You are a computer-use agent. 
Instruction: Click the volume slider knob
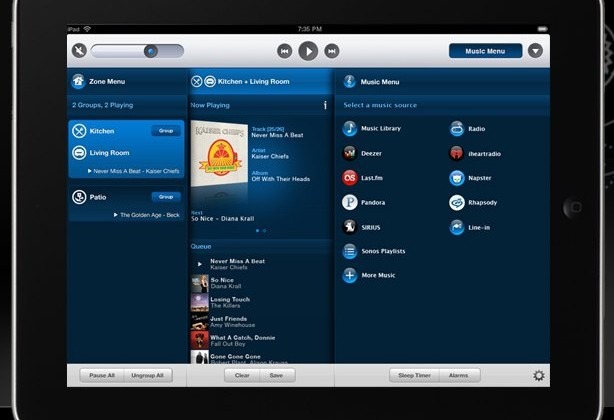(151, 51)
